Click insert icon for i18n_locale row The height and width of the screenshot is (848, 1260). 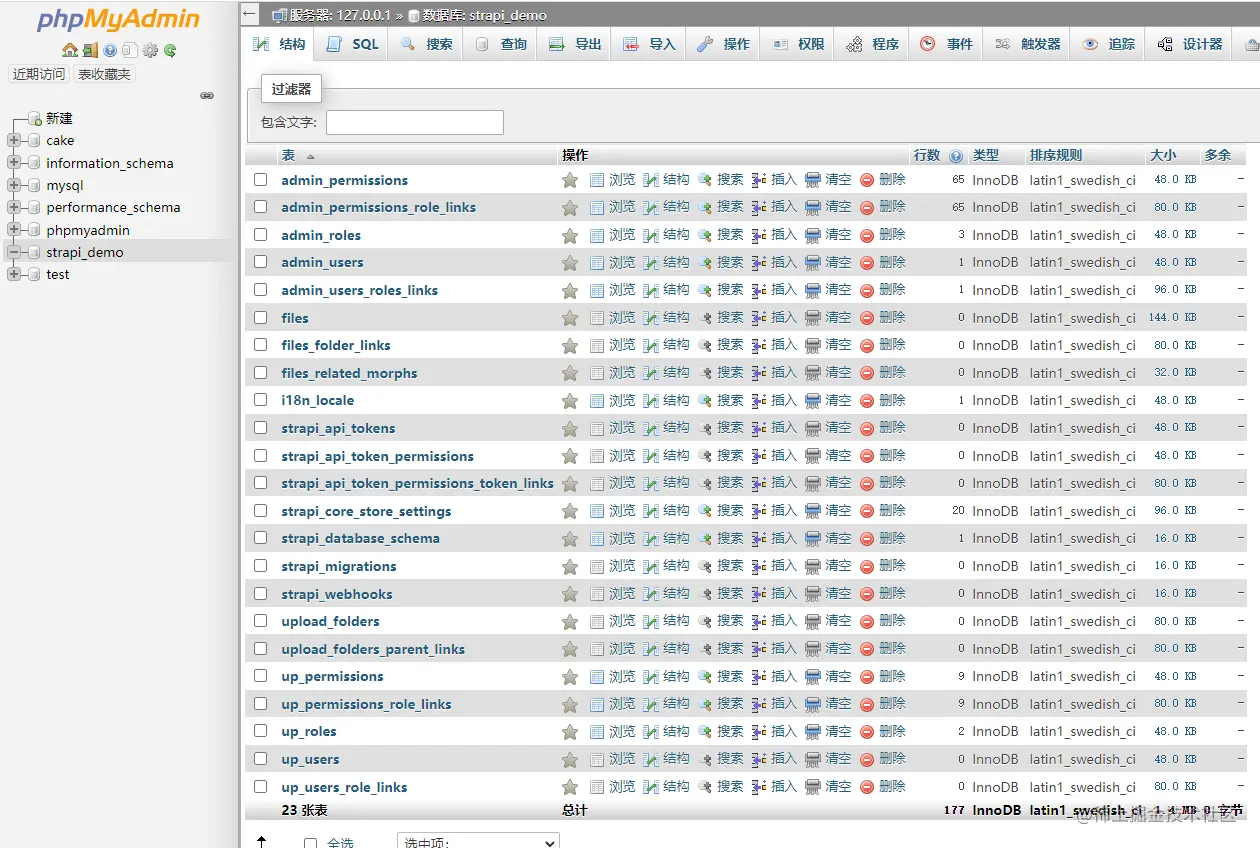click(x=759, y=400)
